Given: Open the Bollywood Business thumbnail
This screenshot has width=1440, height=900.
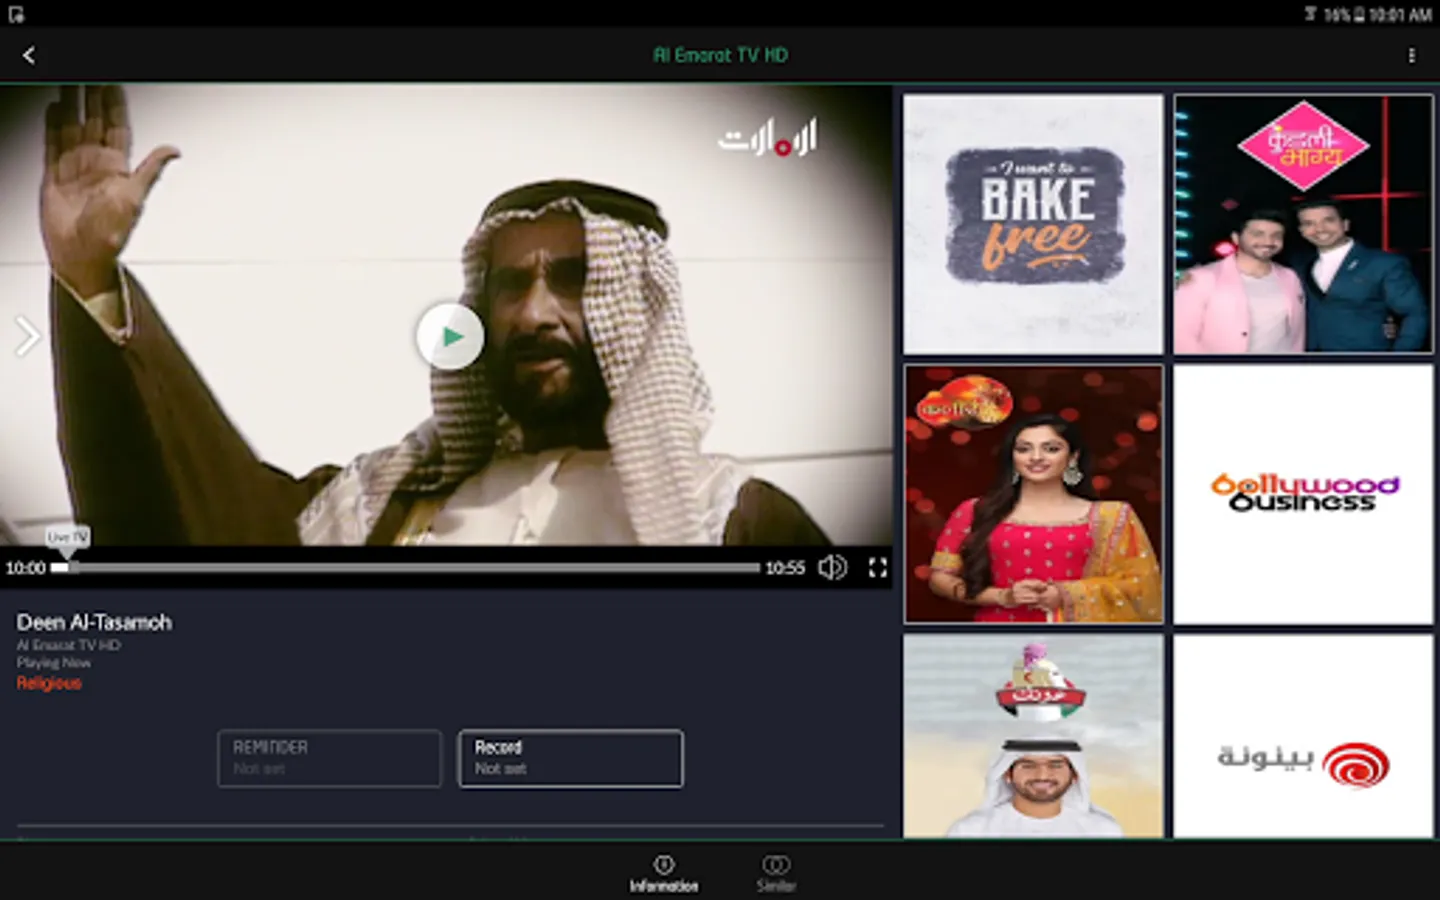Looking at the screenshot, I should [1303, 494].
